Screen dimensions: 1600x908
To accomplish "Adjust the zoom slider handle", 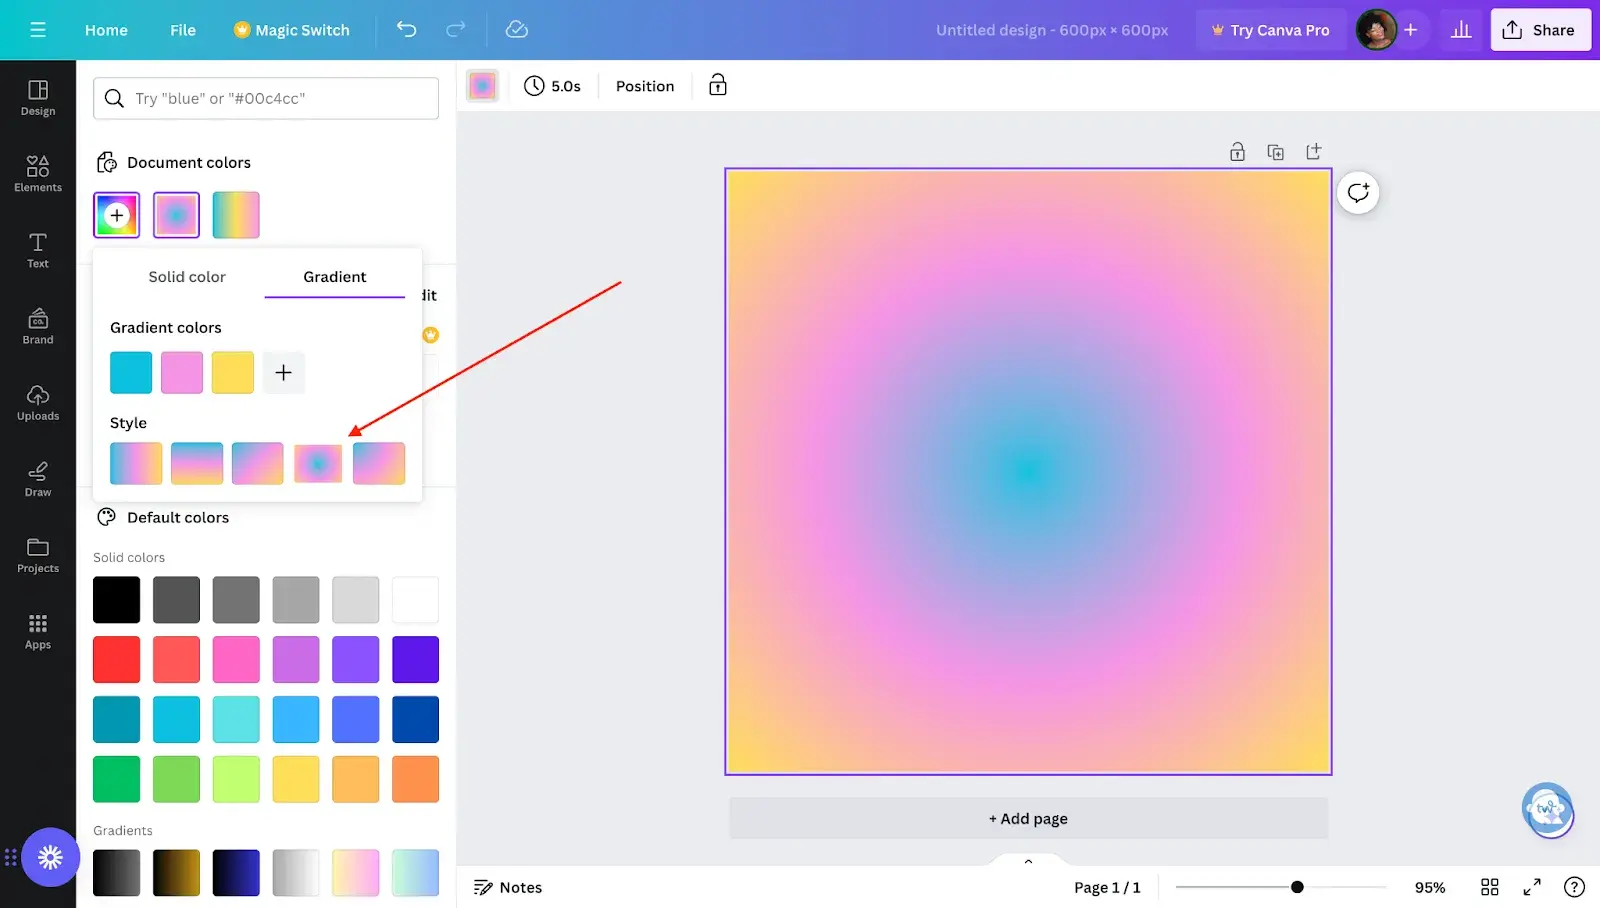I will click(x=1297, y=887).
